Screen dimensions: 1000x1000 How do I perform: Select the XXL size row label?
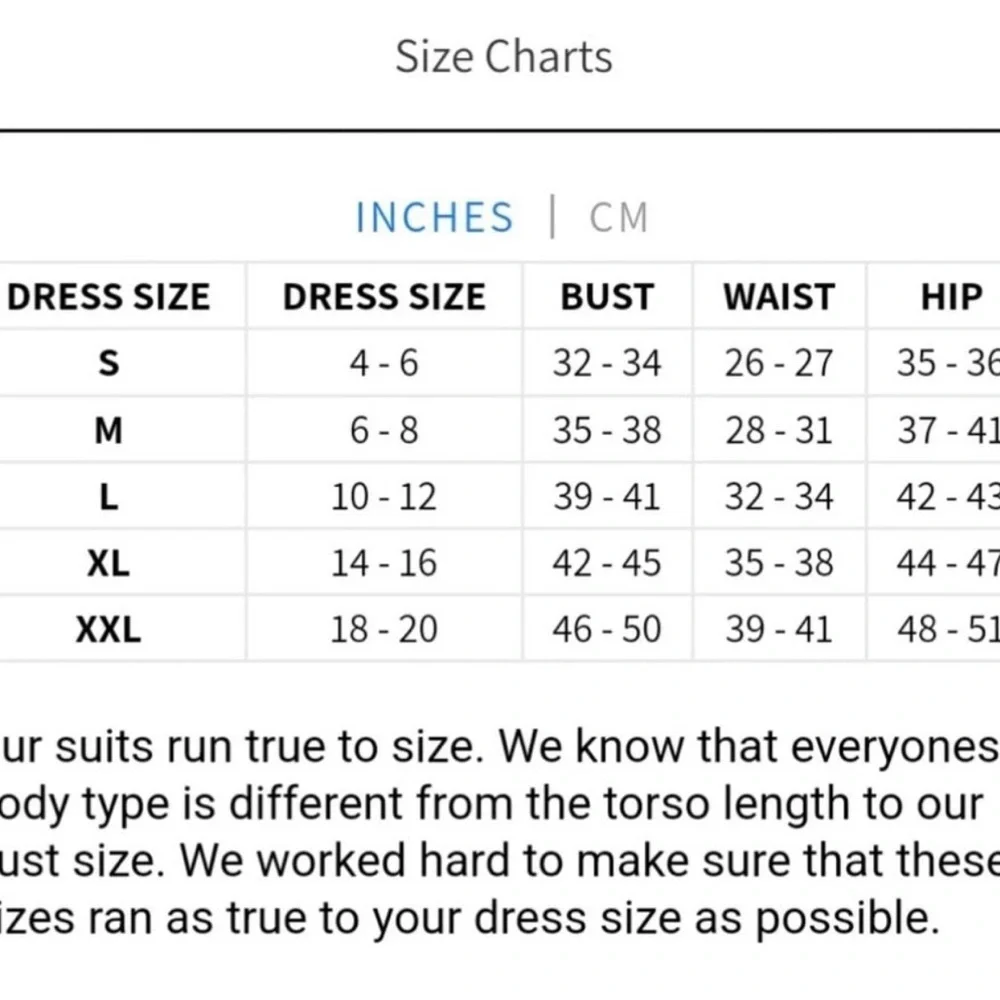(108, 629)
